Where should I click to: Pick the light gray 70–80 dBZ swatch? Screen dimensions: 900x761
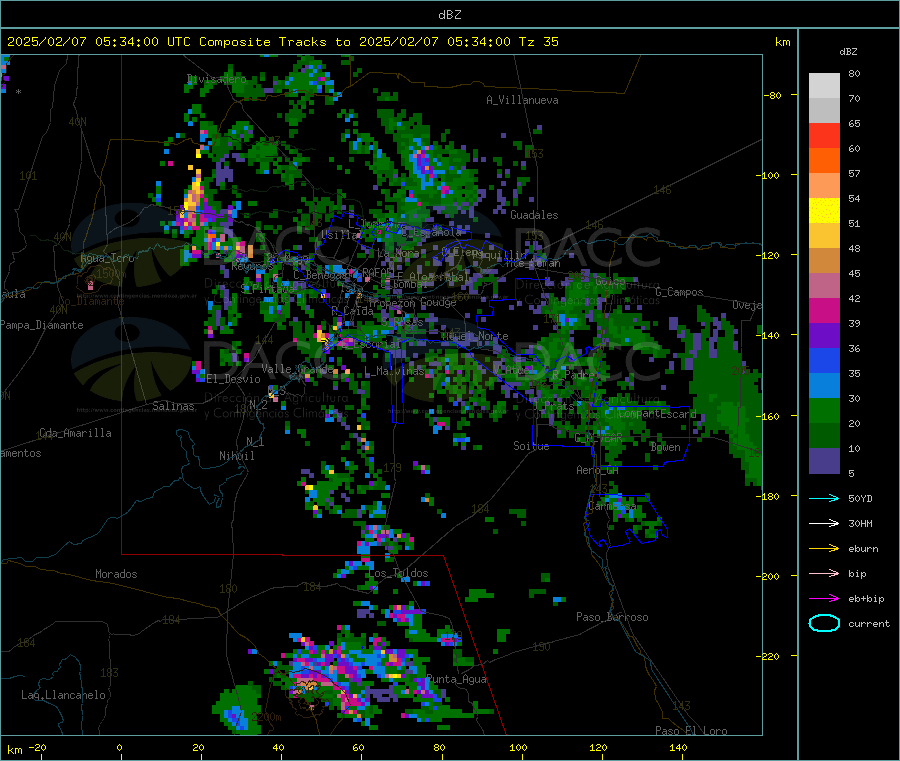[824, 86]
